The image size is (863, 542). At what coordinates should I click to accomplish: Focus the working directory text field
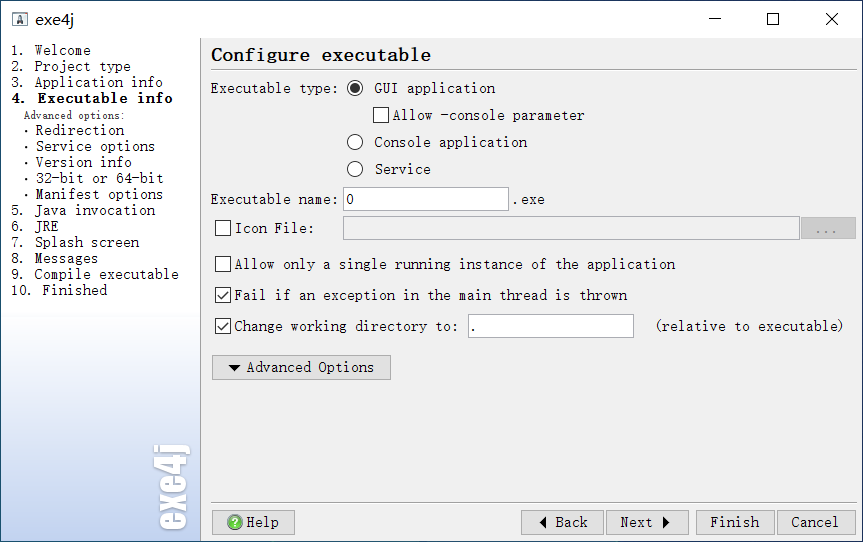tap(550, 326)
